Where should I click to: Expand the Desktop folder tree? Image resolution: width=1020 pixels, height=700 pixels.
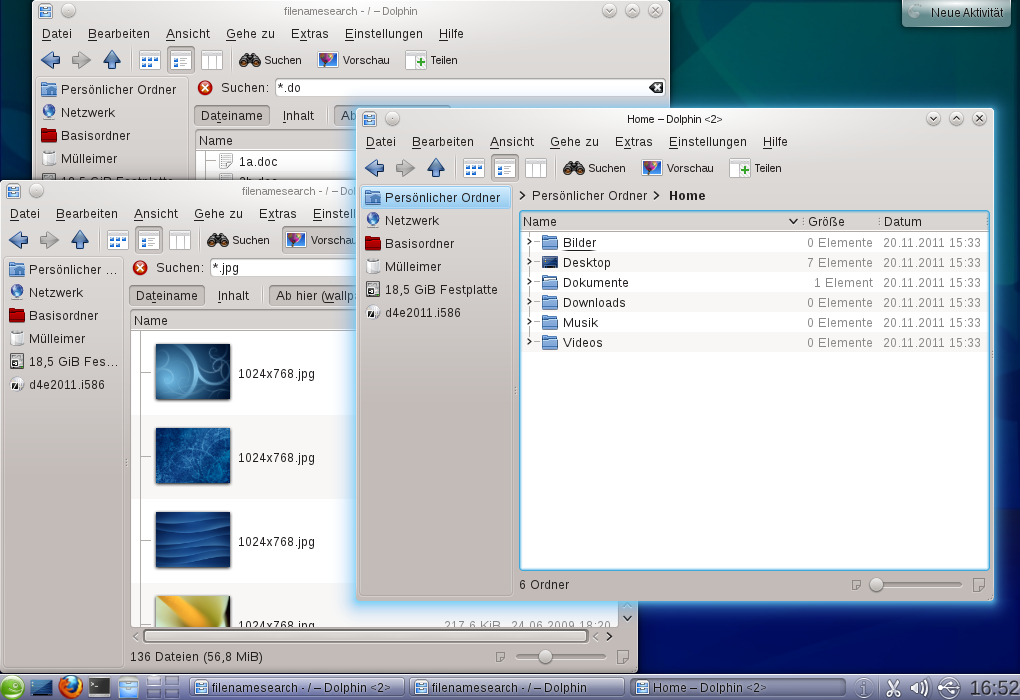tap(530, 262)
